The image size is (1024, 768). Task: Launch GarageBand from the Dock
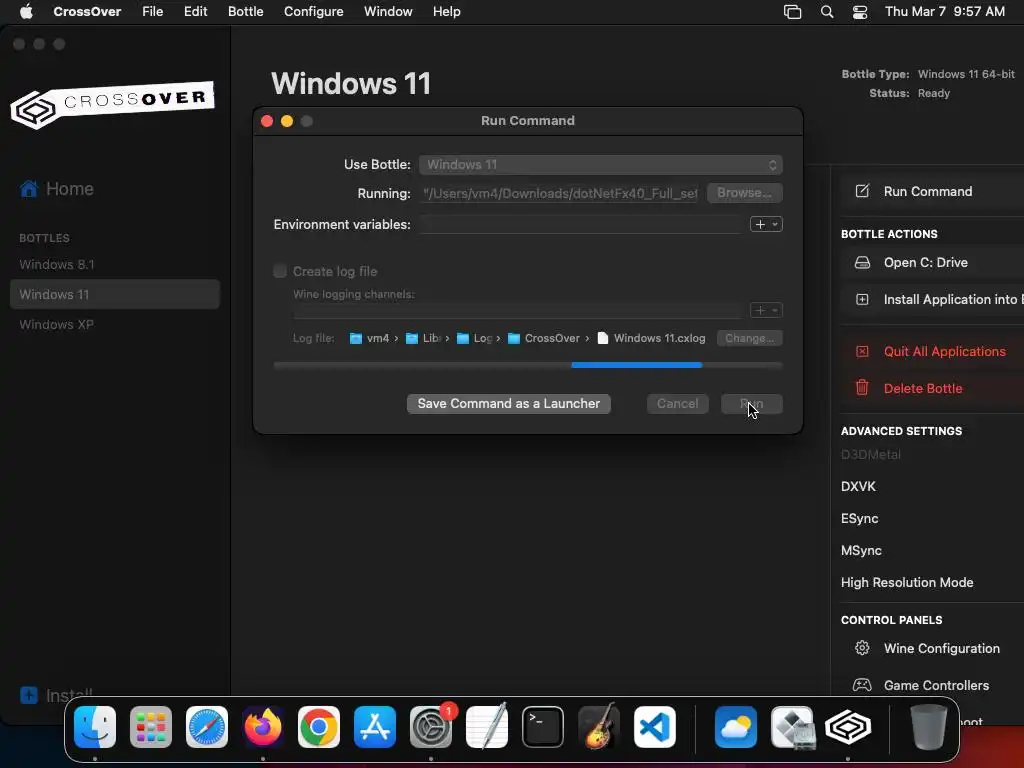click(x=598, y=727)
